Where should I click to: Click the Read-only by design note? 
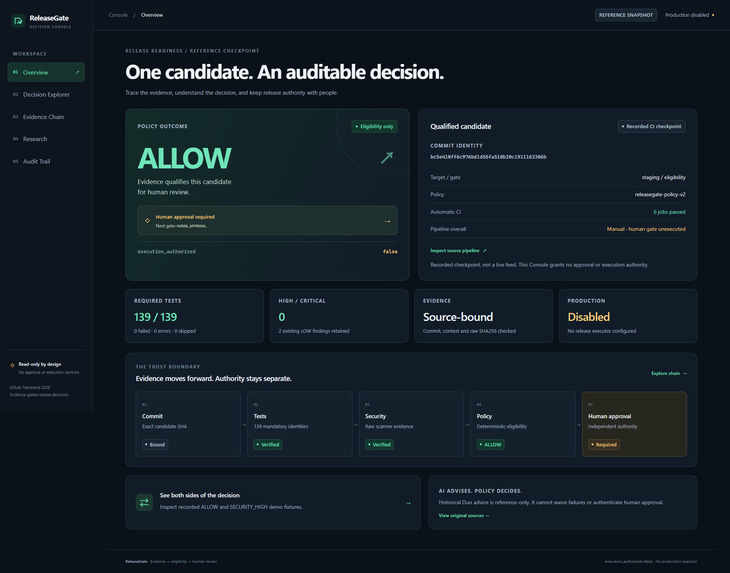click(x=45, y=368)
